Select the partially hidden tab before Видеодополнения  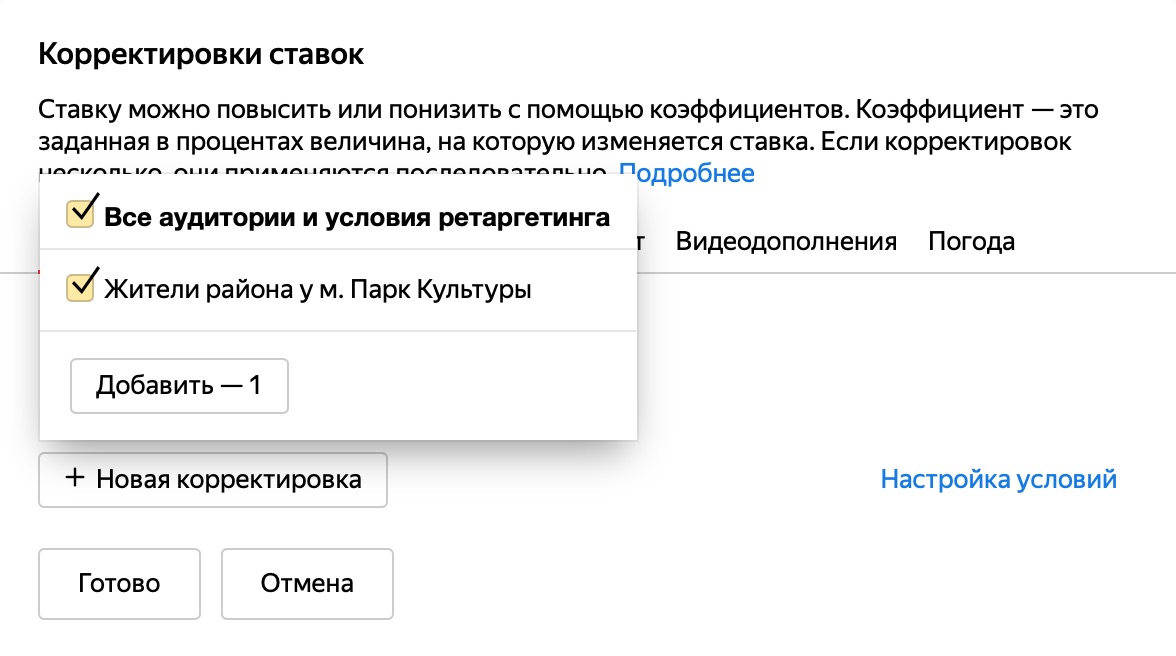pyautogui.click(x=641, y=241)
